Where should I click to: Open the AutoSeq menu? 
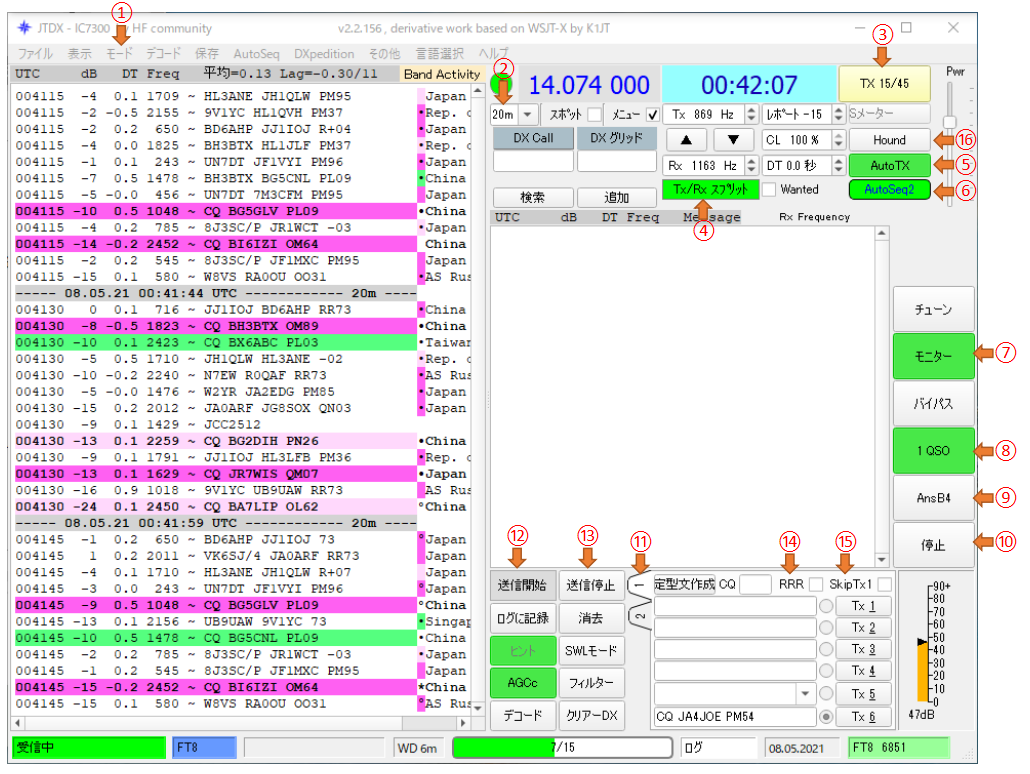tap(256, 54)
